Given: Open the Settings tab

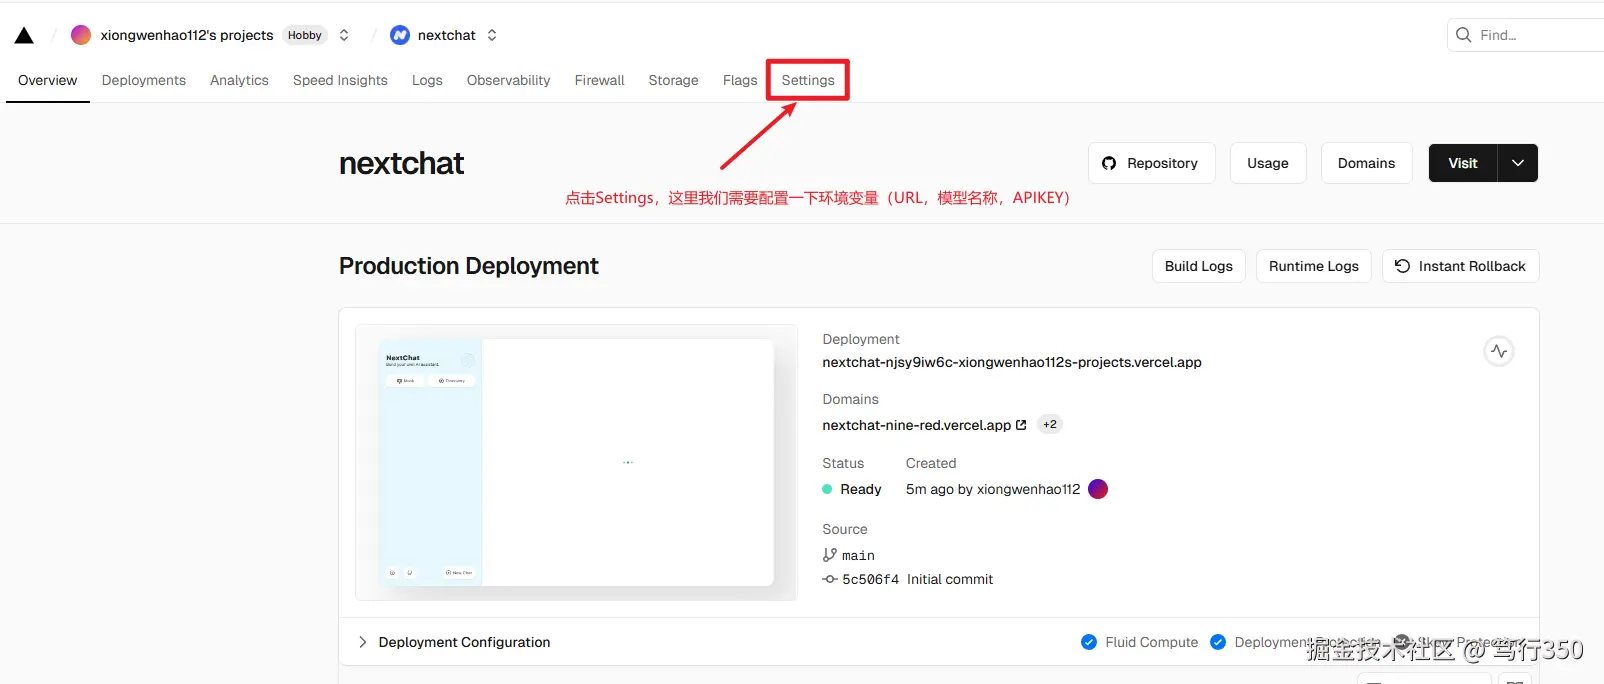Looking at the screenshot, I should pos(808,80).
